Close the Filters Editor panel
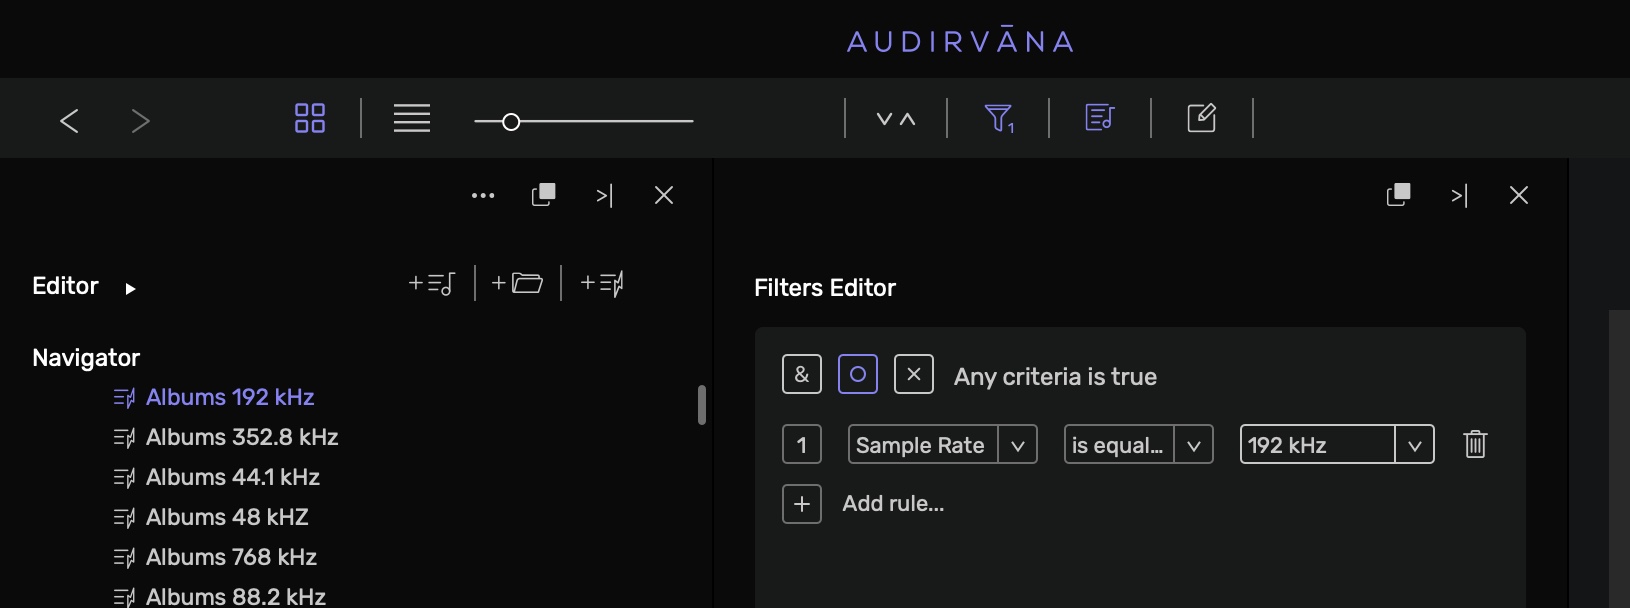 (1519, 195)
